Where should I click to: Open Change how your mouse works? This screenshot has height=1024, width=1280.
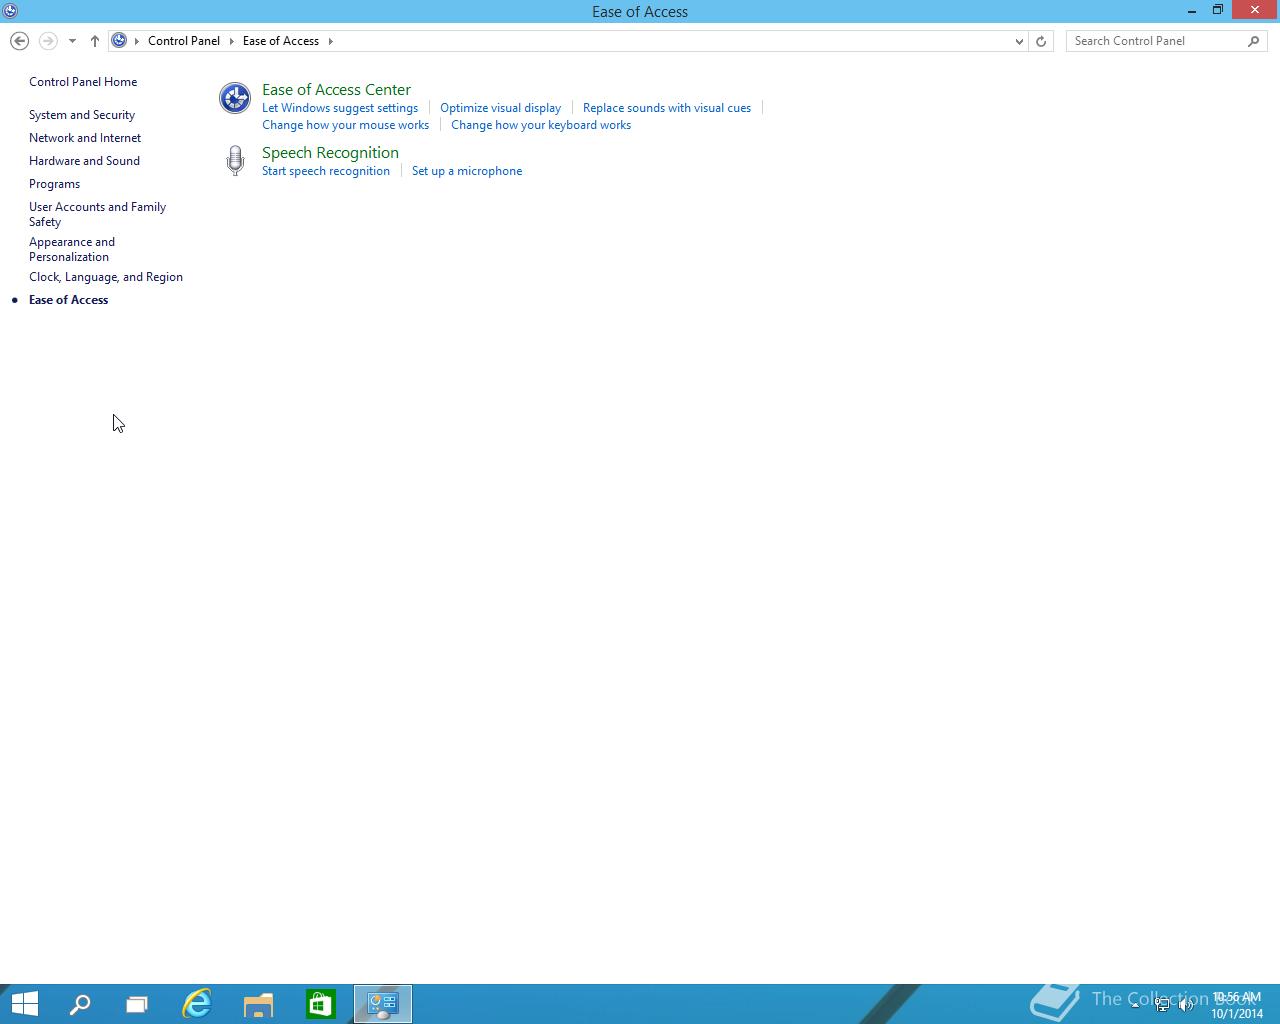coord(345,125)
